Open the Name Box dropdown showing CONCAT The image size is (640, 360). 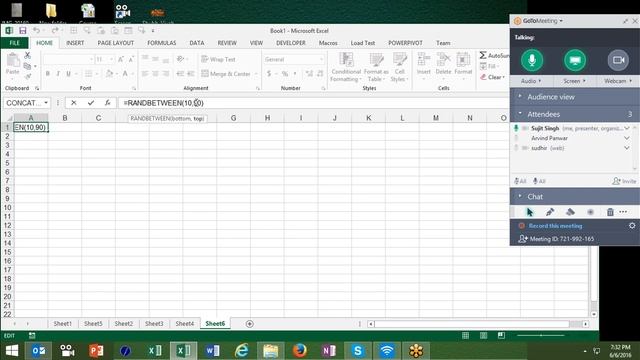tap(46, 103)
